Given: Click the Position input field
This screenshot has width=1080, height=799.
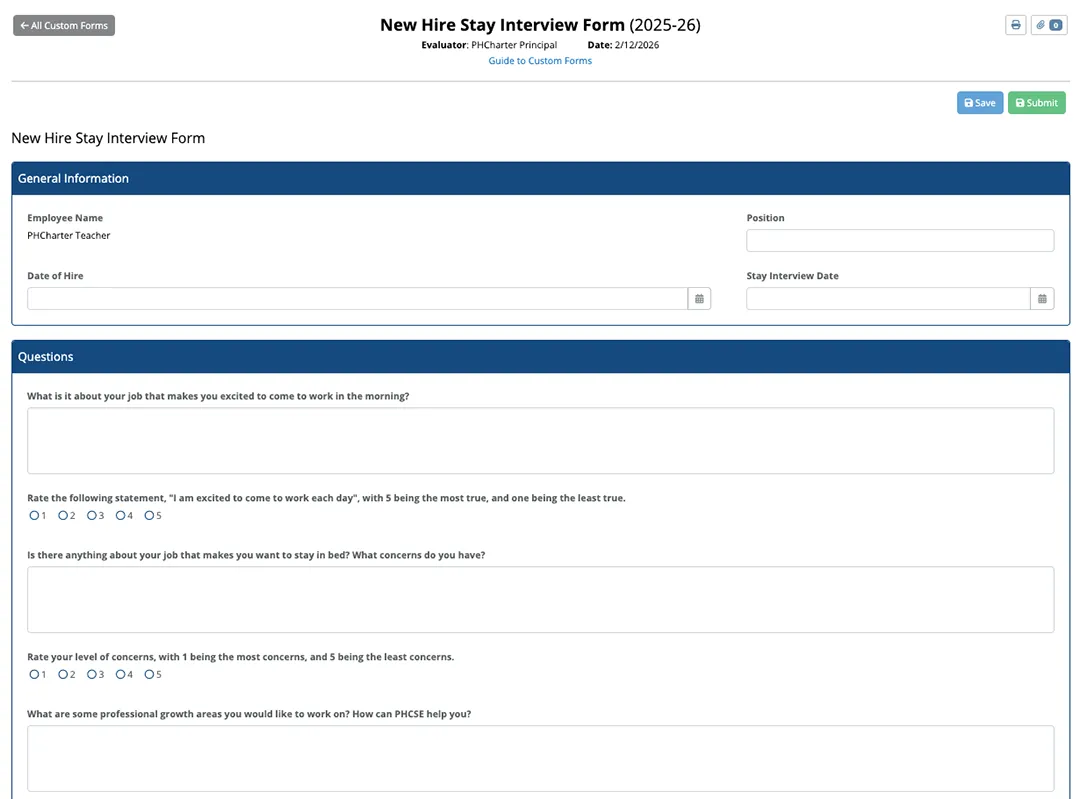Looking at the screenshot, I should click(899, 241).
